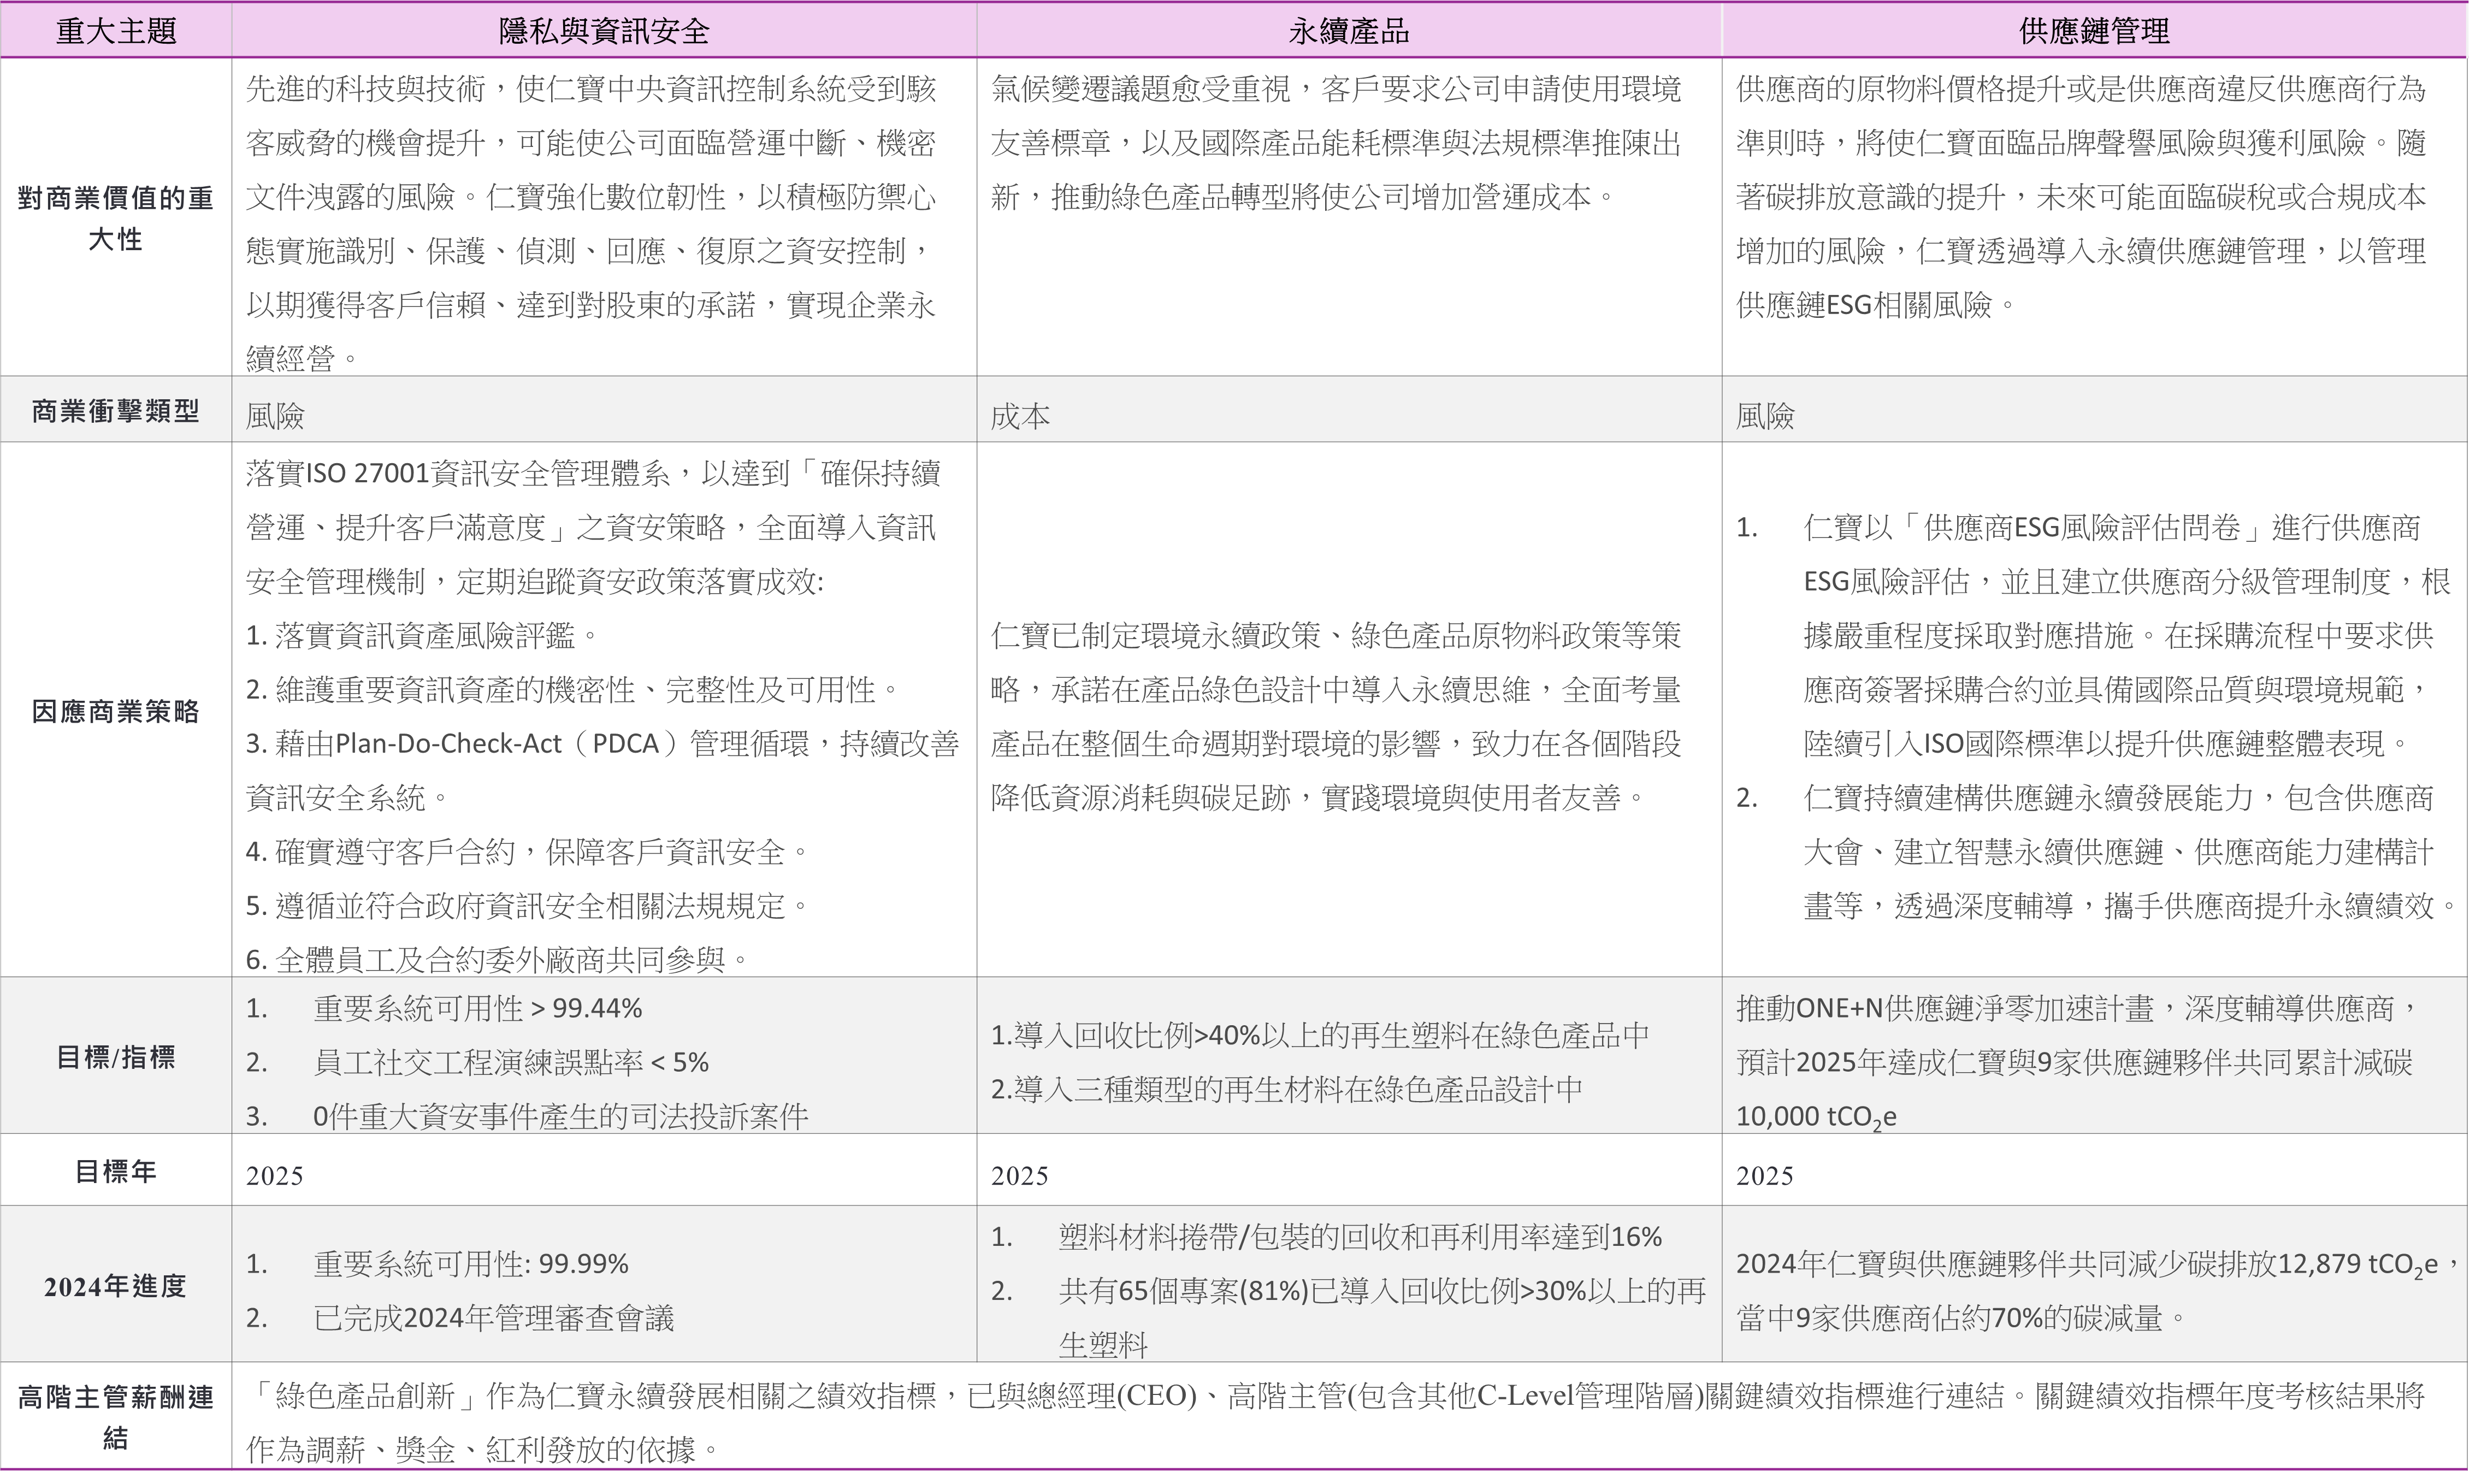Image resolution: width=2470 pixels, height=1484 pixels.
Task: Select the 隱私與資訊安全 column header
Action: point(604,31)
